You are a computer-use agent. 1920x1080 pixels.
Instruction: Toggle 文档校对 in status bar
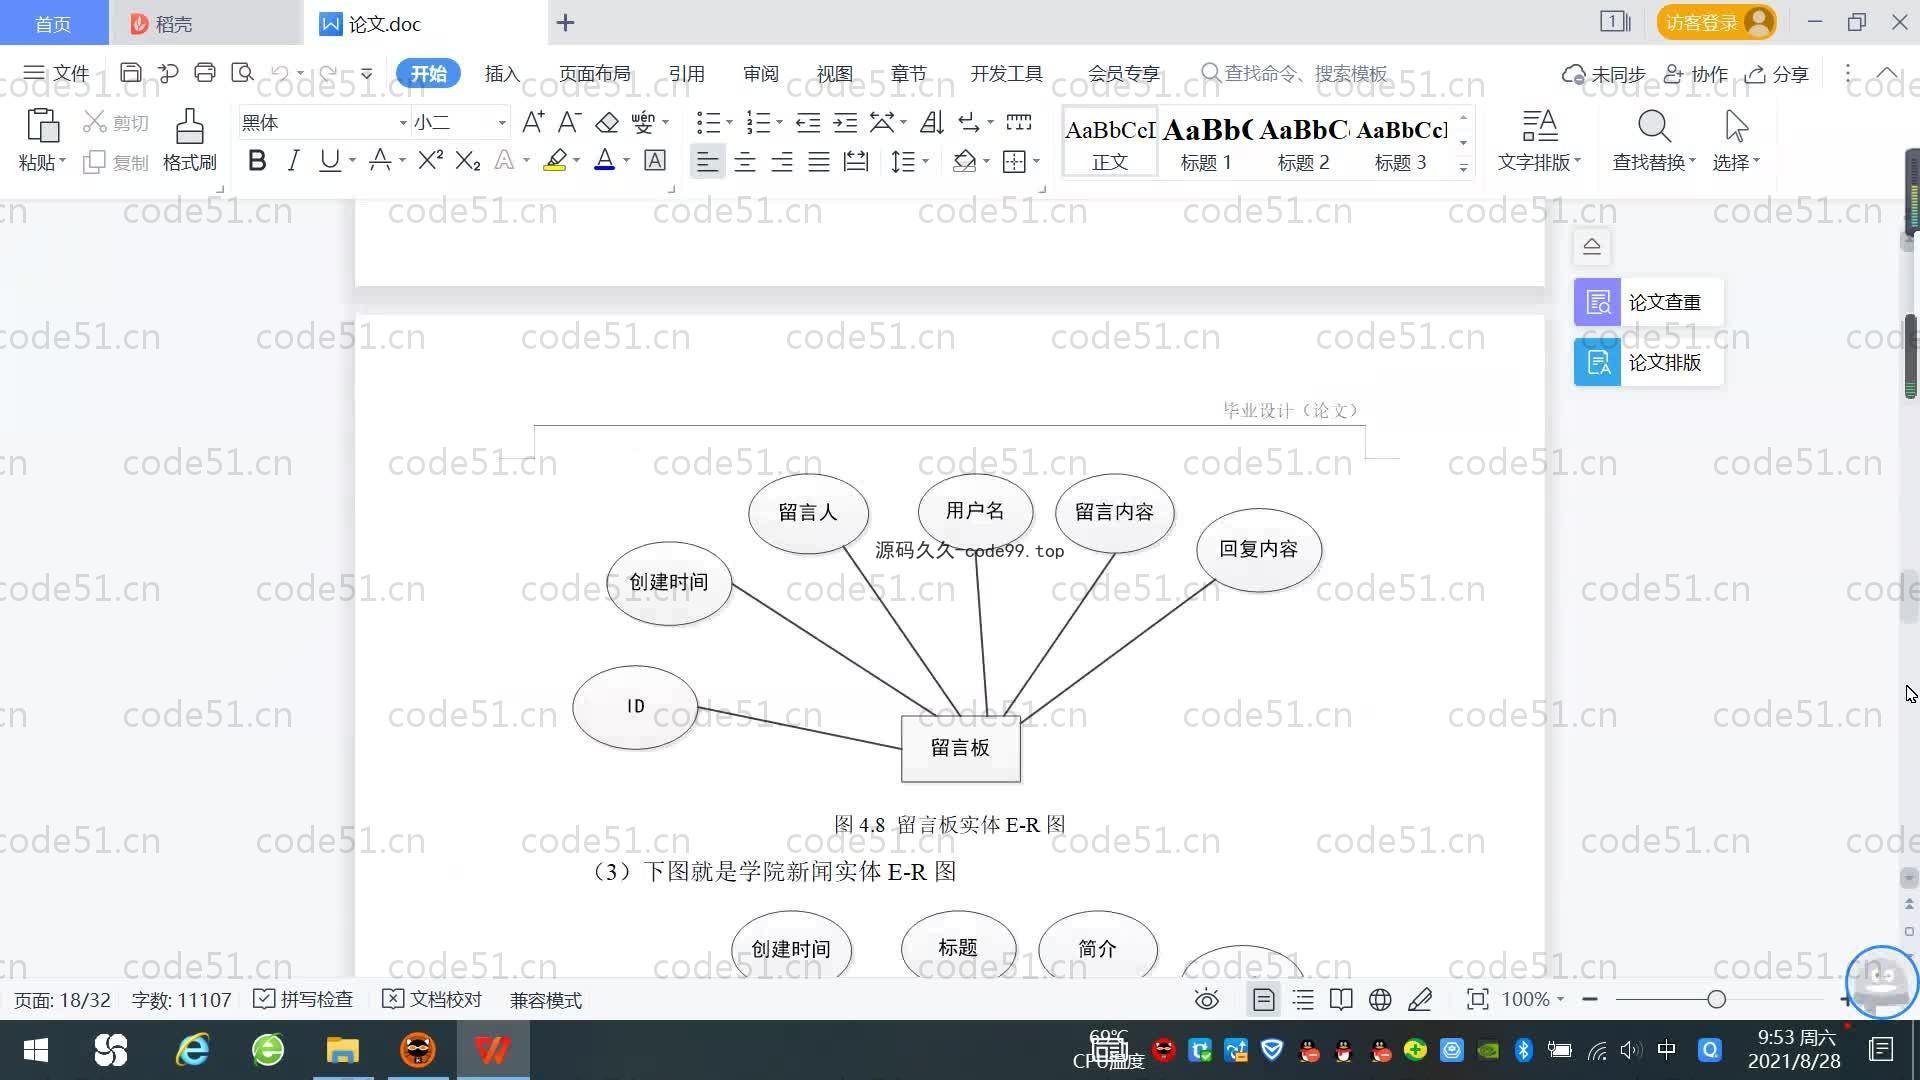(x=432, y=999)
